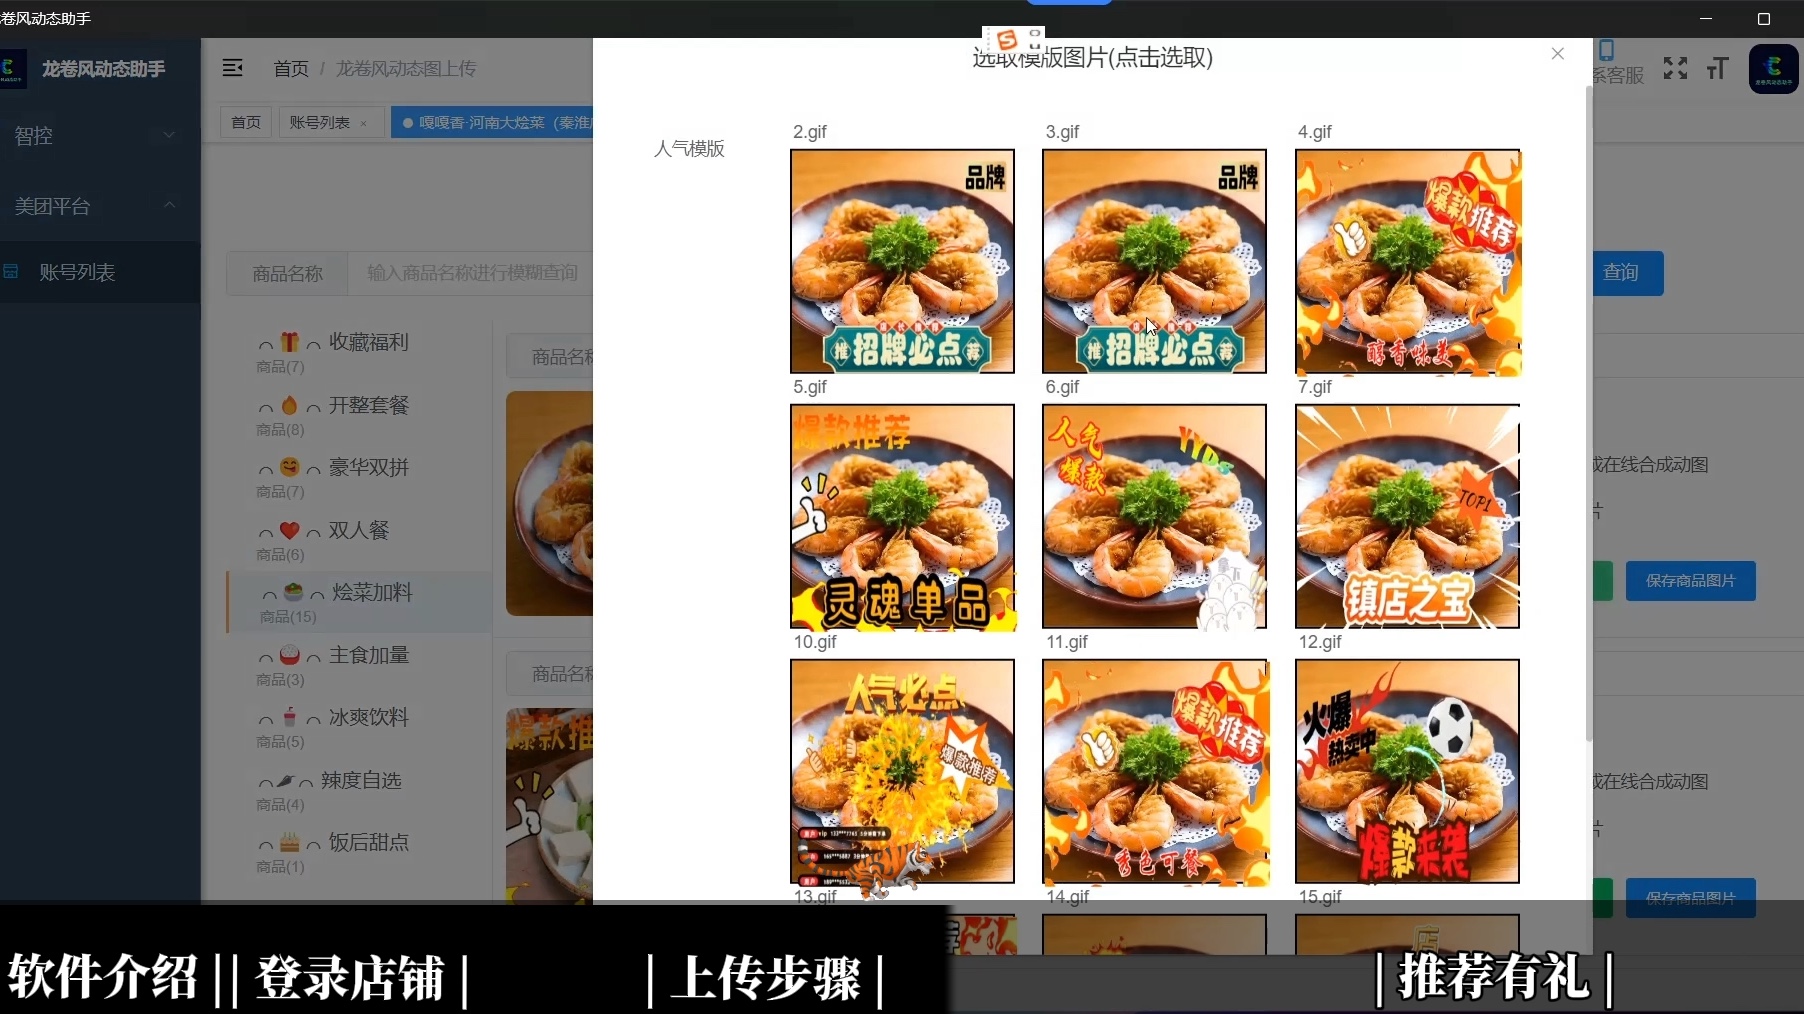Image resolution: width=1804 pixels, height=1014 pixels.
Task: Open the app logo avatar at top right
Action: [x=1772, y=68]
